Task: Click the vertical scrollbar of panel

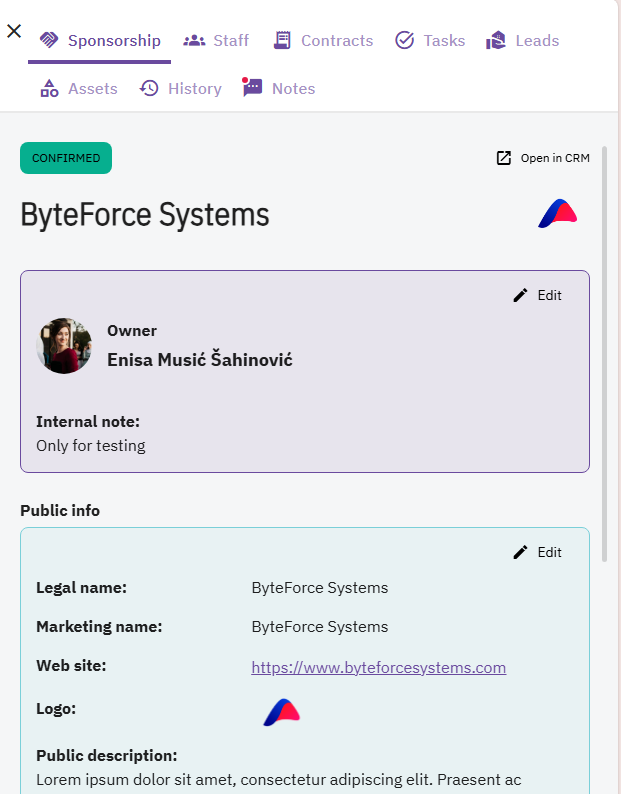Action: click(x=604, y=354)
